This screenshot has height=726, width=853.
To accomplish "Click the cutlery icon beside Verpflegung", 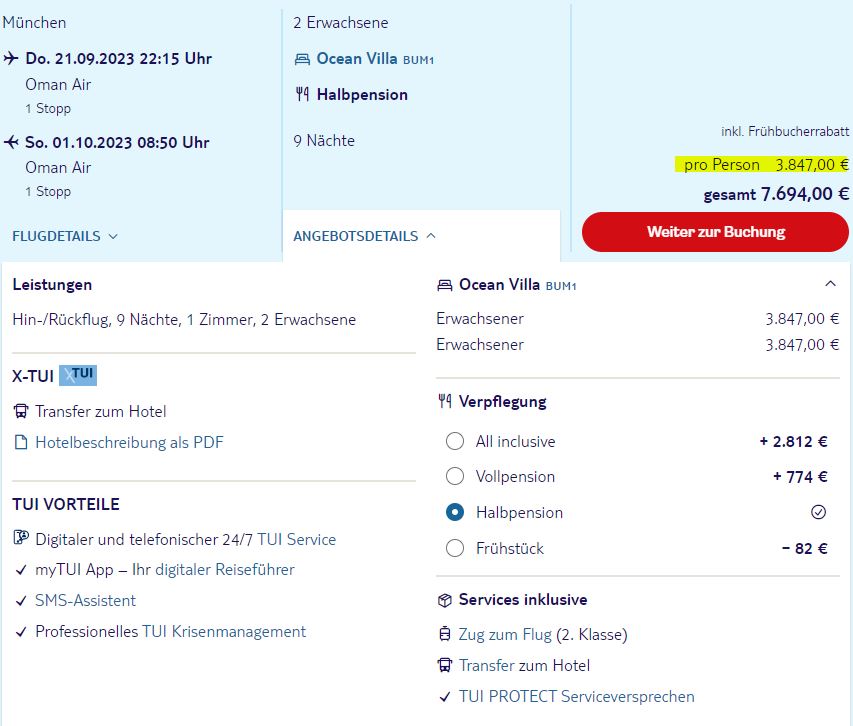I will click(445, 401).
